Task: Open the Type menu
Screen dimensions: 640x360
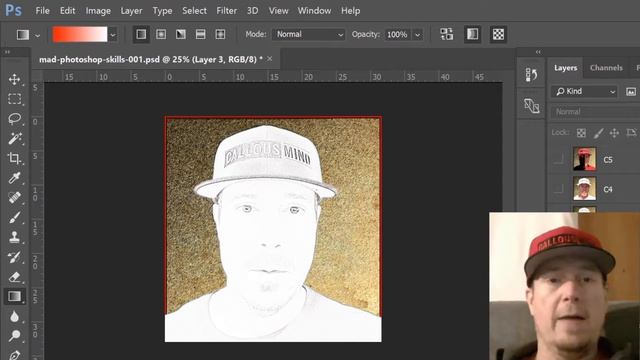Action: (x=162, y=11)
